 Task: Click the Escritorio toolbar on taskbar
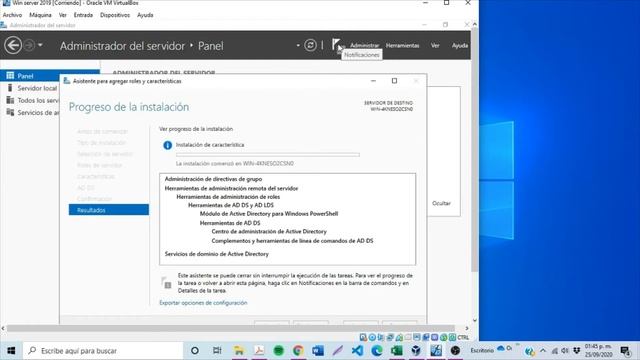click(x=482, y=351)
